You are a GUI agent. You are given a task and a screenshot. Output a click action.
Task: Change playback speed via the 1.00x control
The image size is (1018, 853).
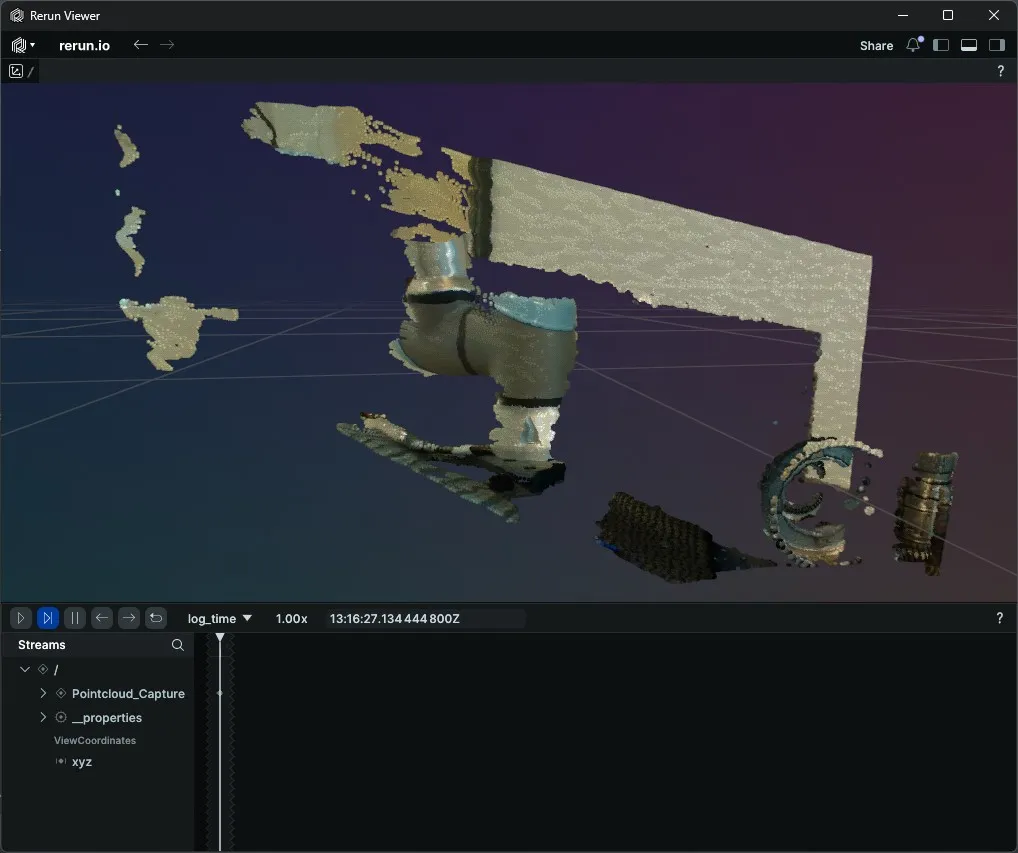(x=292, y=618)
